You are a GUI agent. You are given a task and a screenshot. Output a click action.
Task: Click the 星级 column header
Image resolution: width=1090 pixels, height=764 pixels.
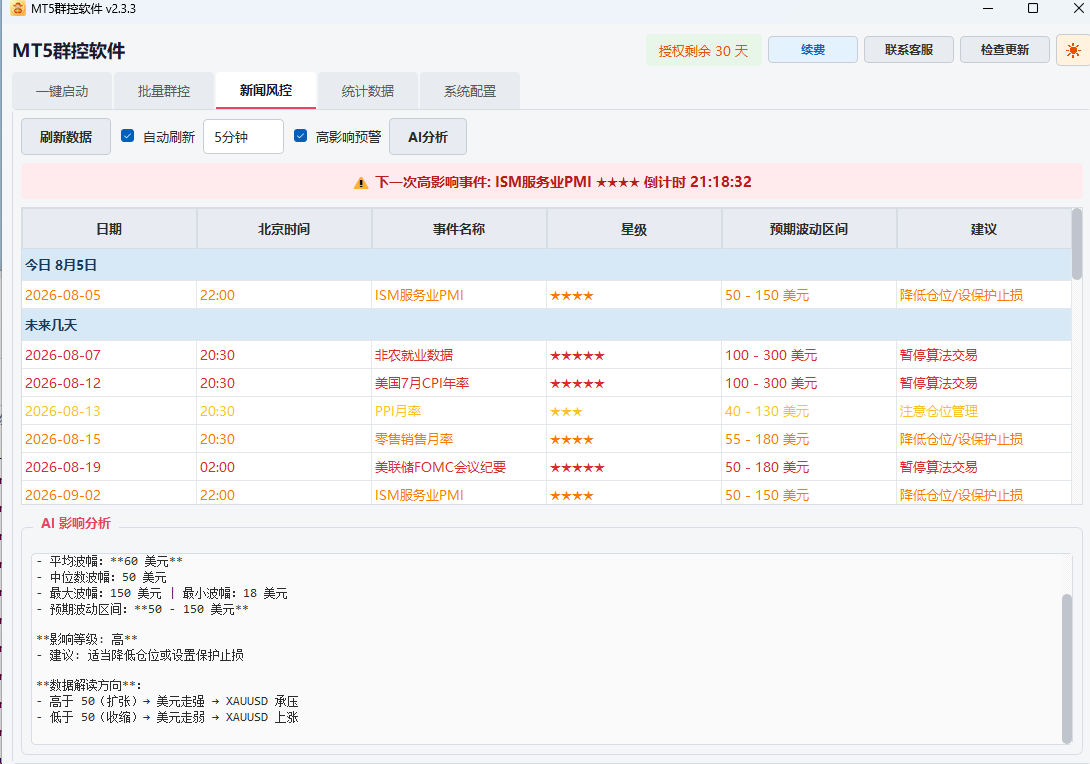click(x=634, y=229)
